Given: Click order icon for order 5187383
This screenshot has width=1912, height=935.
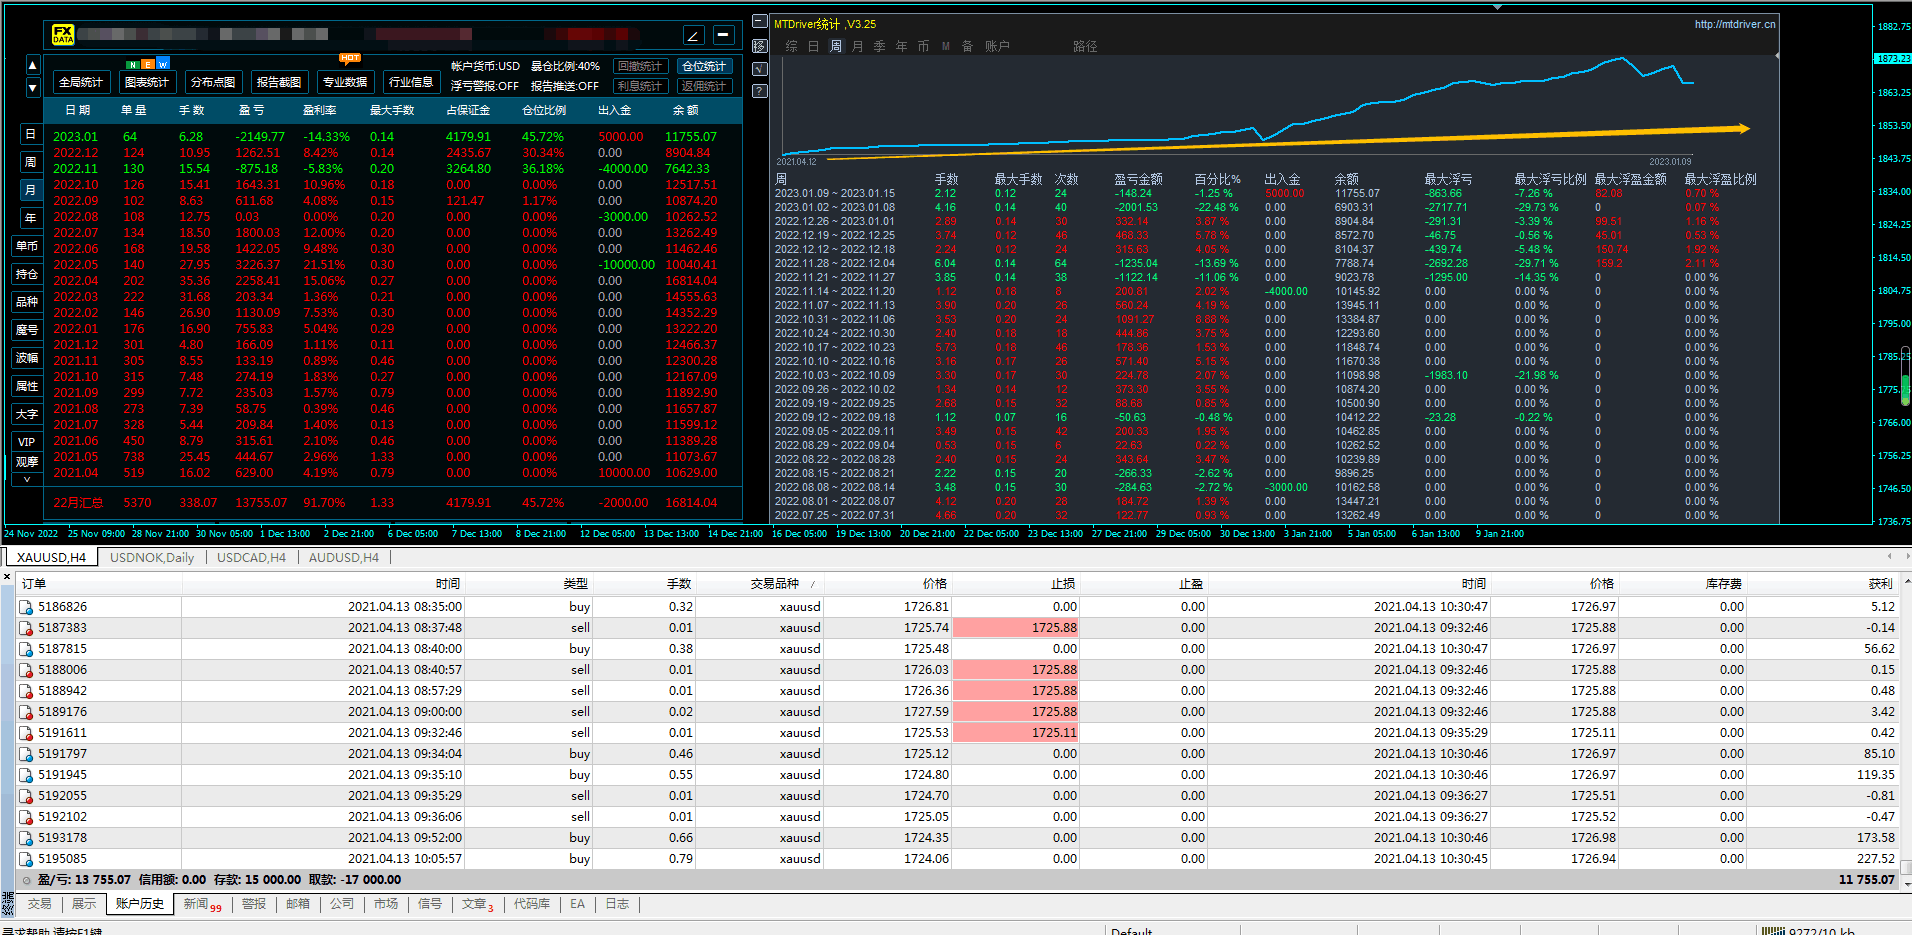Looking at the screenshot, I should [26, 628].
